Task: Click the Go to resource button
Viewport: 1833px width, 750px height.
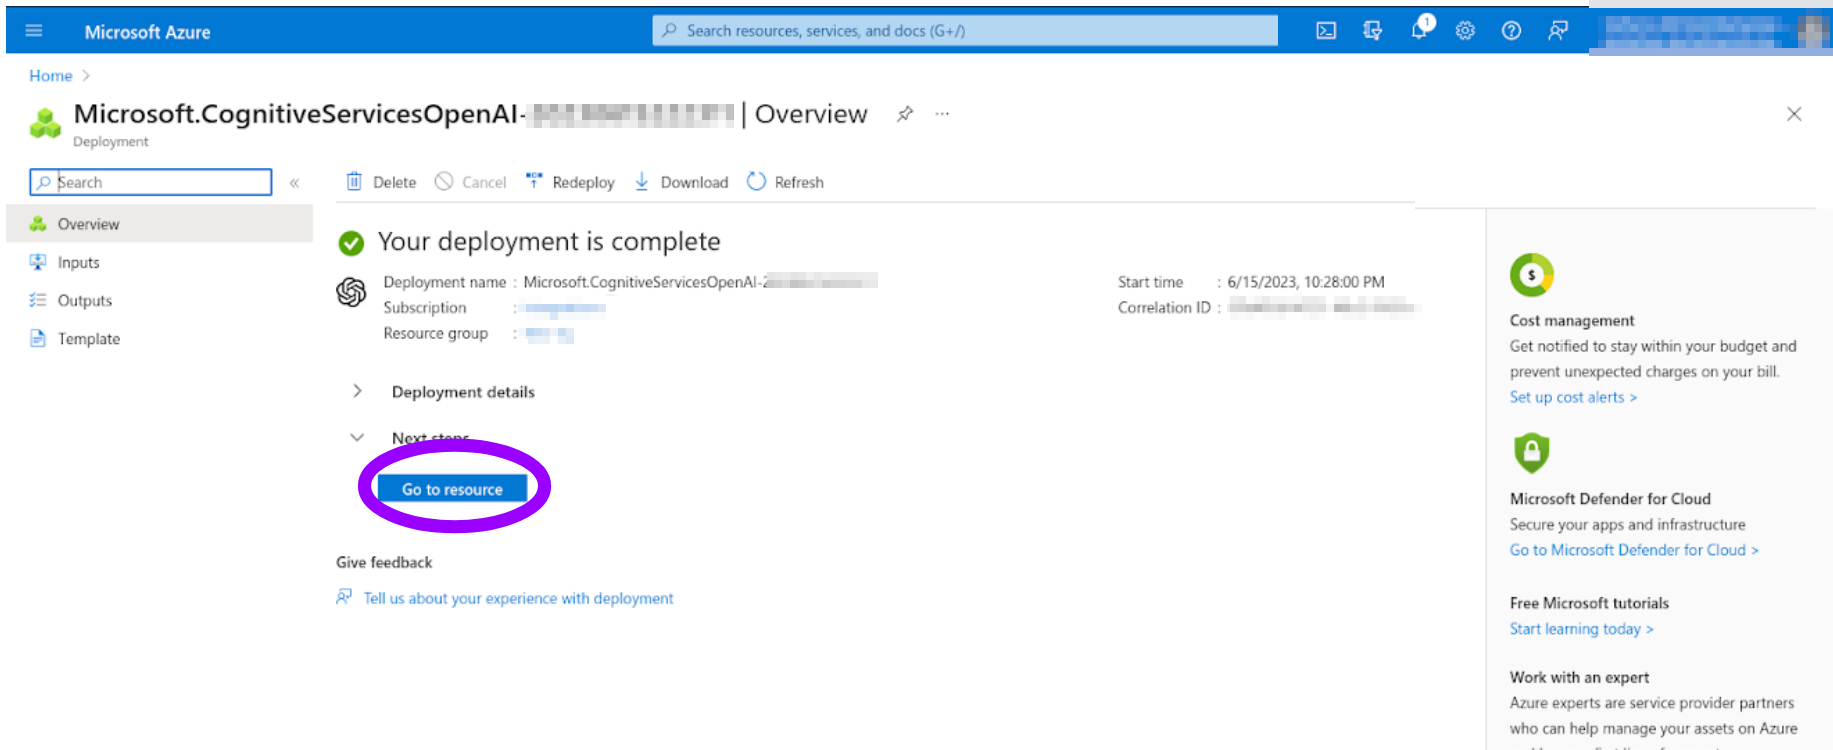Action: click(x=452, y=489)
